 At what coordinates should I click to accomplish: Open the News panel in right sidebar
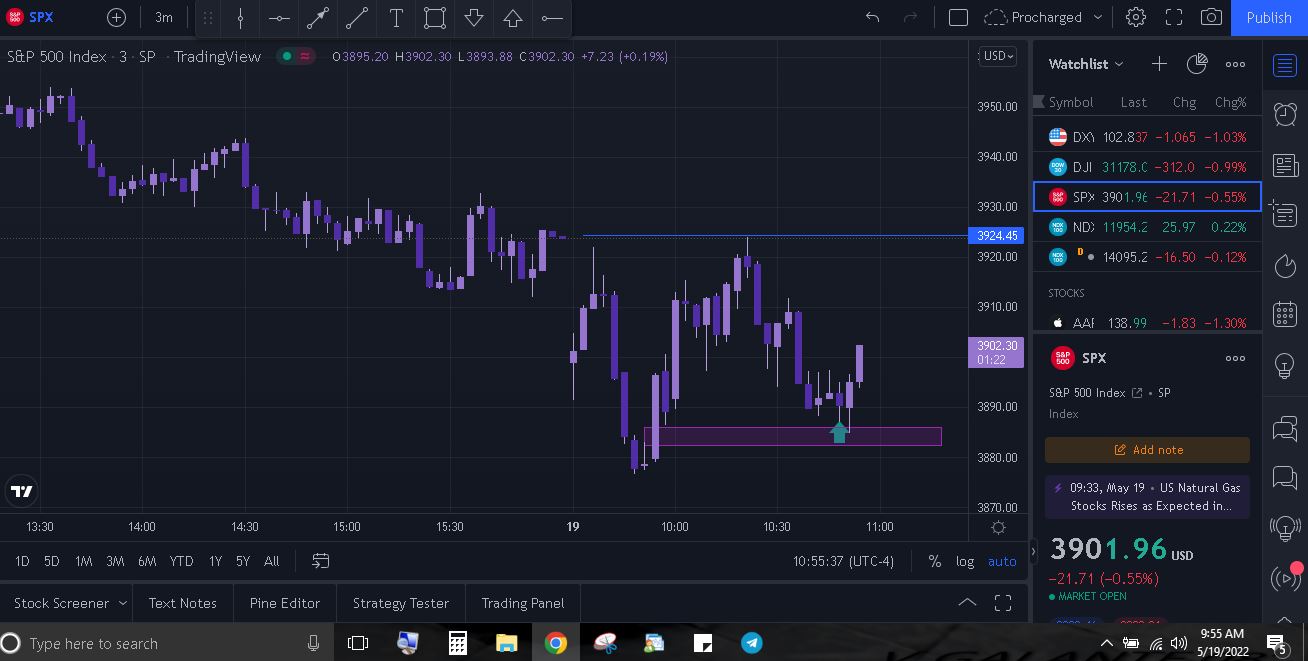click(1285, 165)
